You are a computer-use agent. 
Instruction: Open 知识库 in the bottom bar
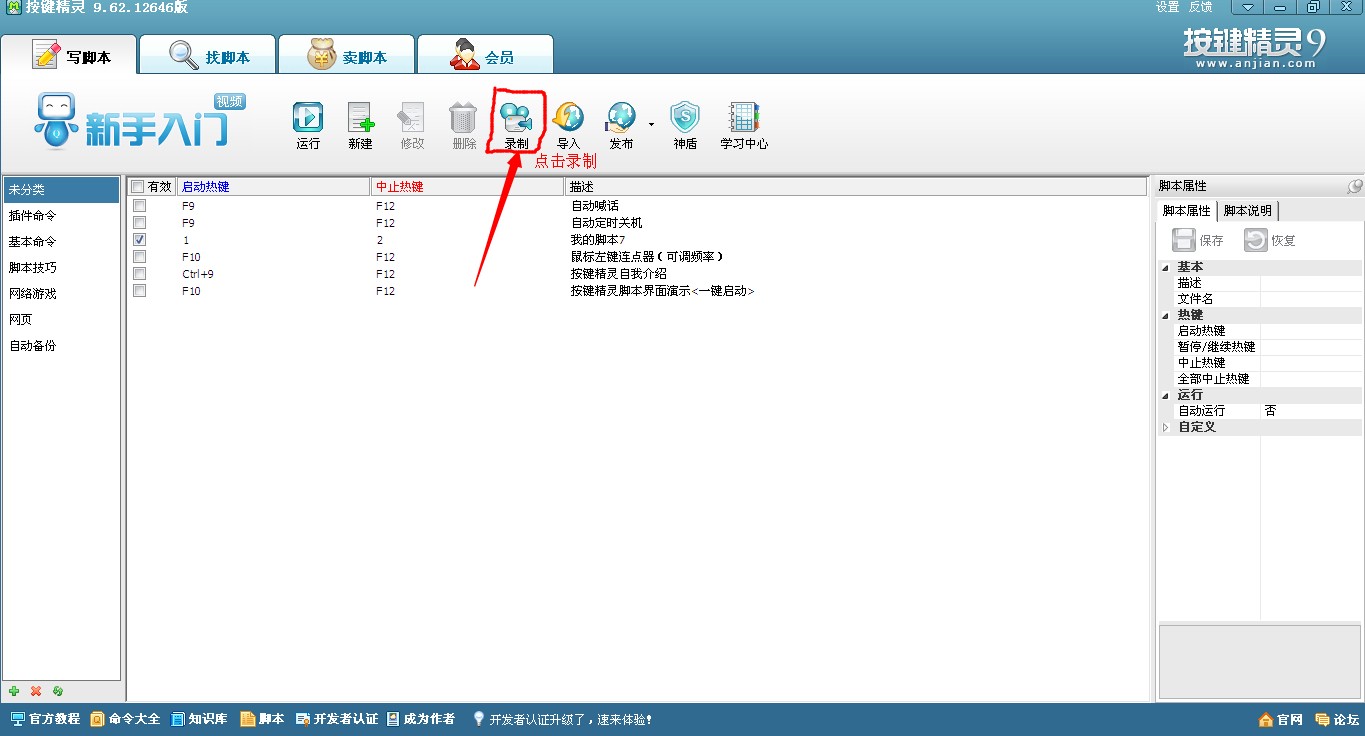tap(200, 719)
